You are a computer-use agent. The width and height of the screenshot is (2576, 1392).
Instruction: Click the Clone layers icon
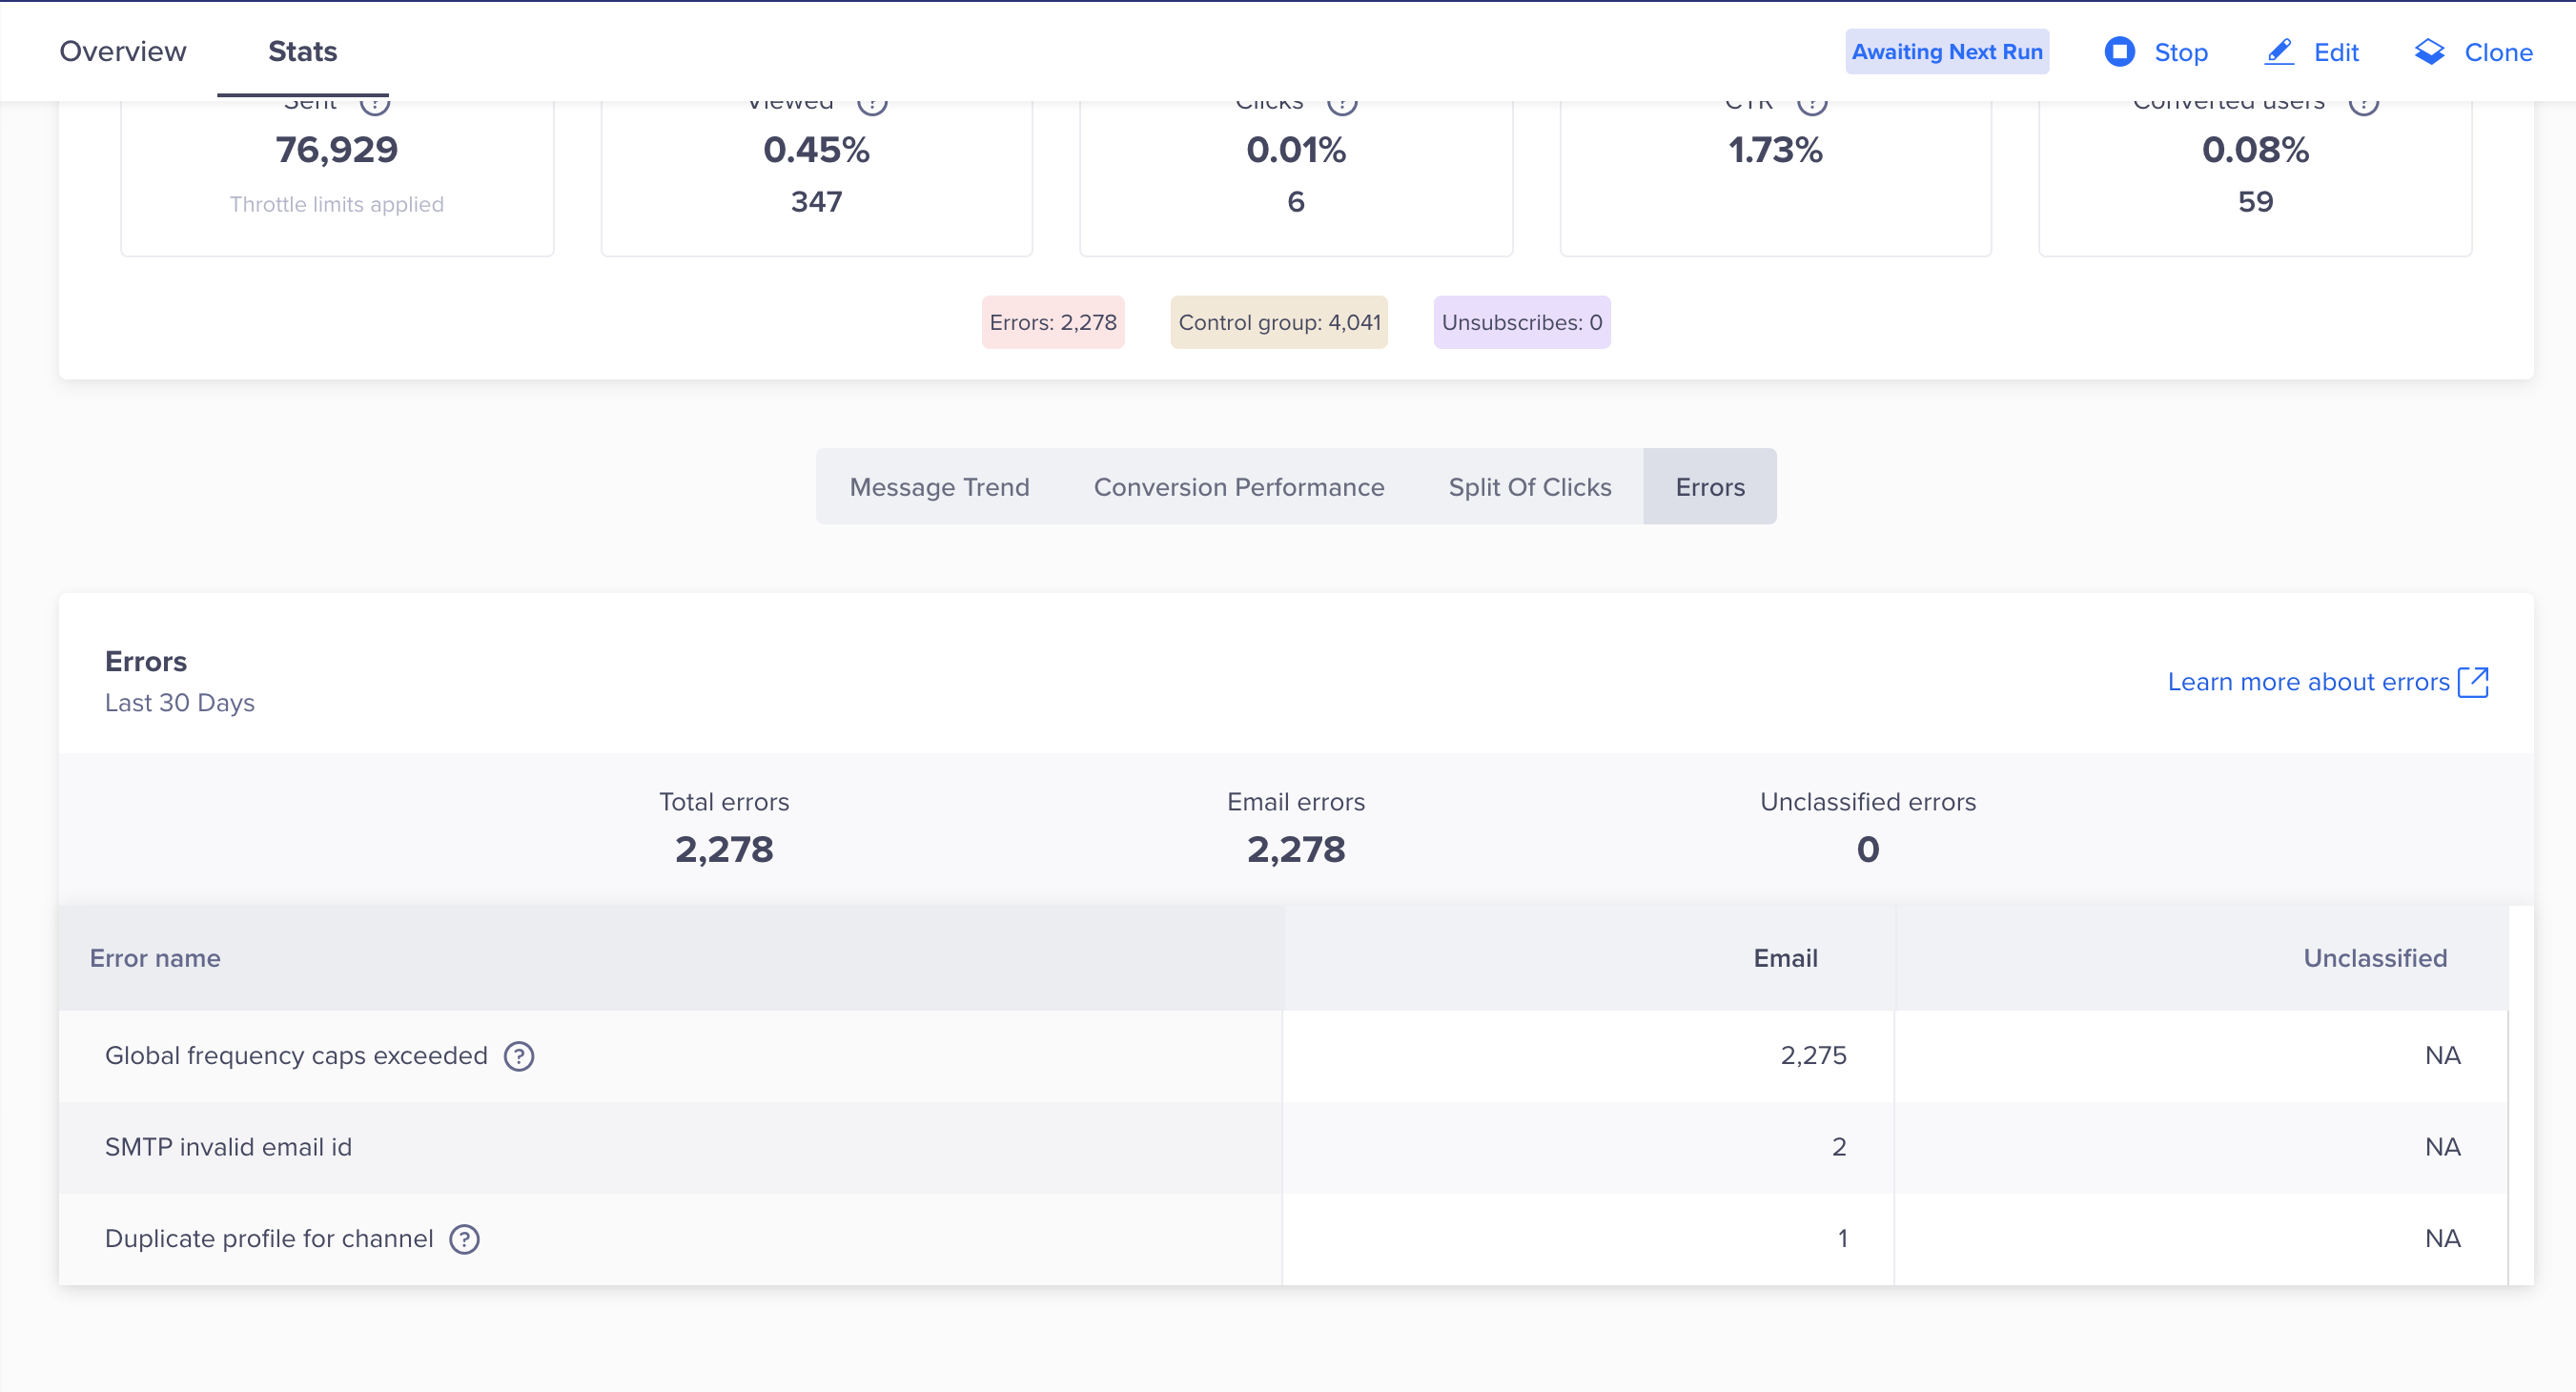2429,51
